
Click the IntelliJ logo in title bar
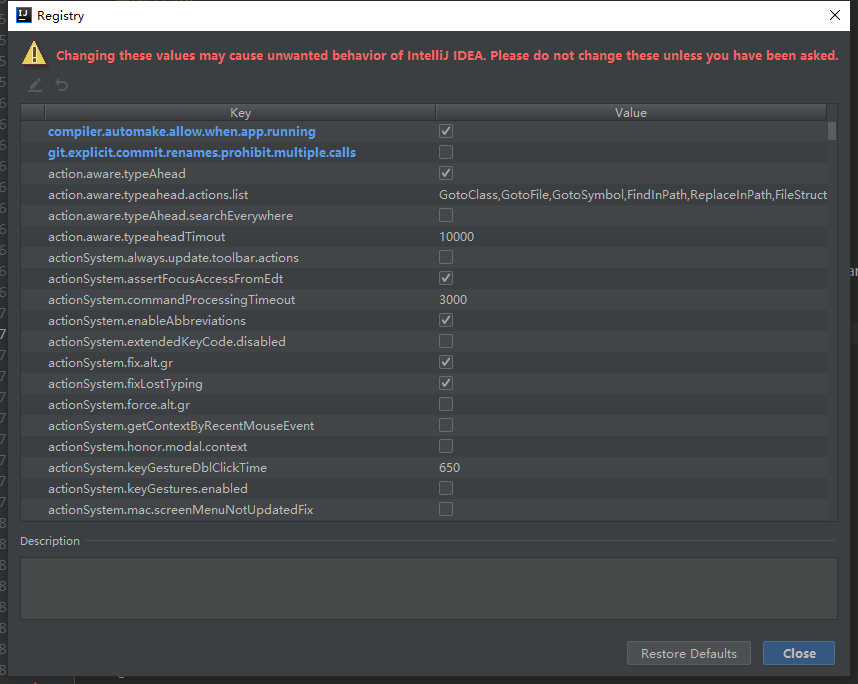[x=21, y=16]
